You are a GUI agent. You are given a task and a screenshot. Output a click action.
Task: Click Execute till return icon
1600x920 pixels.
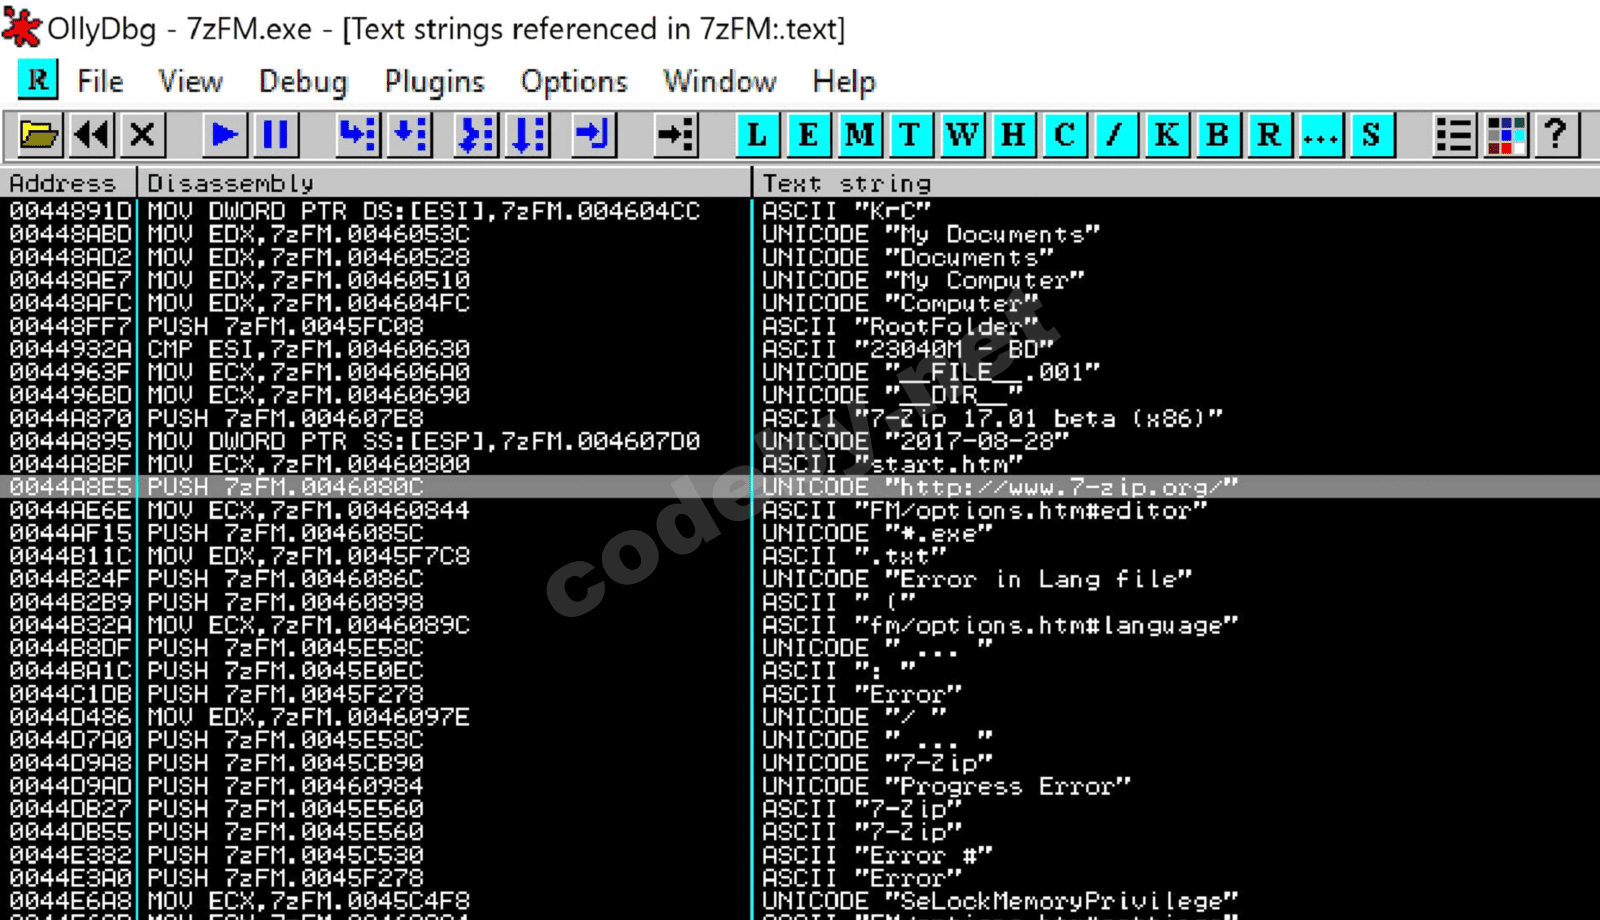point(593,135)
